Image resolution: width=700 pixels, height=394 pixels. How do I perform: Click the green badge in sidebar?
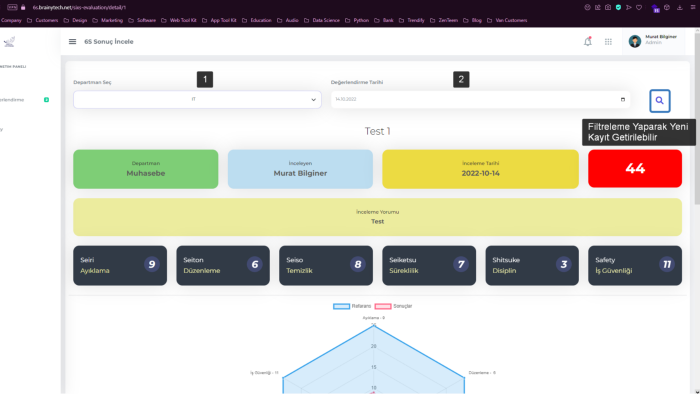(46, 100)
